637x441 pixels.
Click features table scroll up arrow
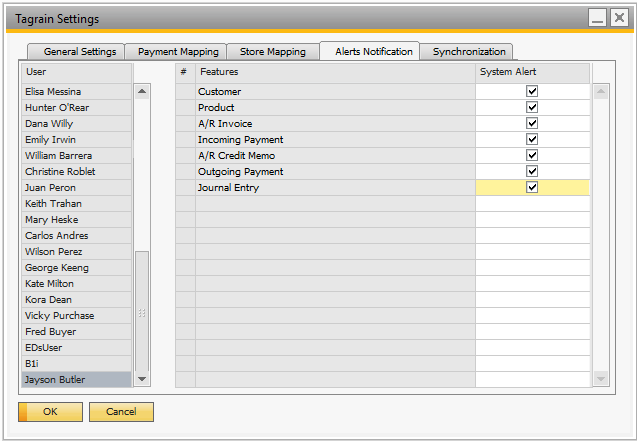coord(601,92)
